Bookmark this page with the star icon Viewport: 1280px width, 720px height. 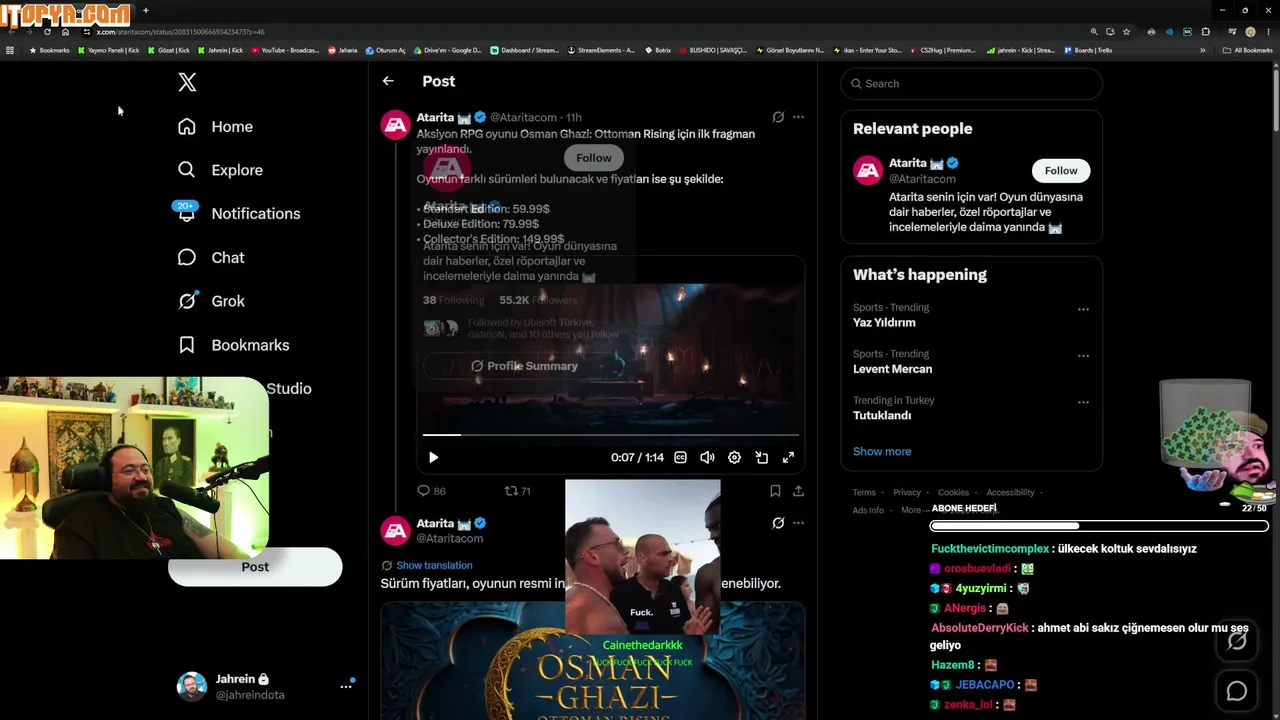tap(1126, 32)
